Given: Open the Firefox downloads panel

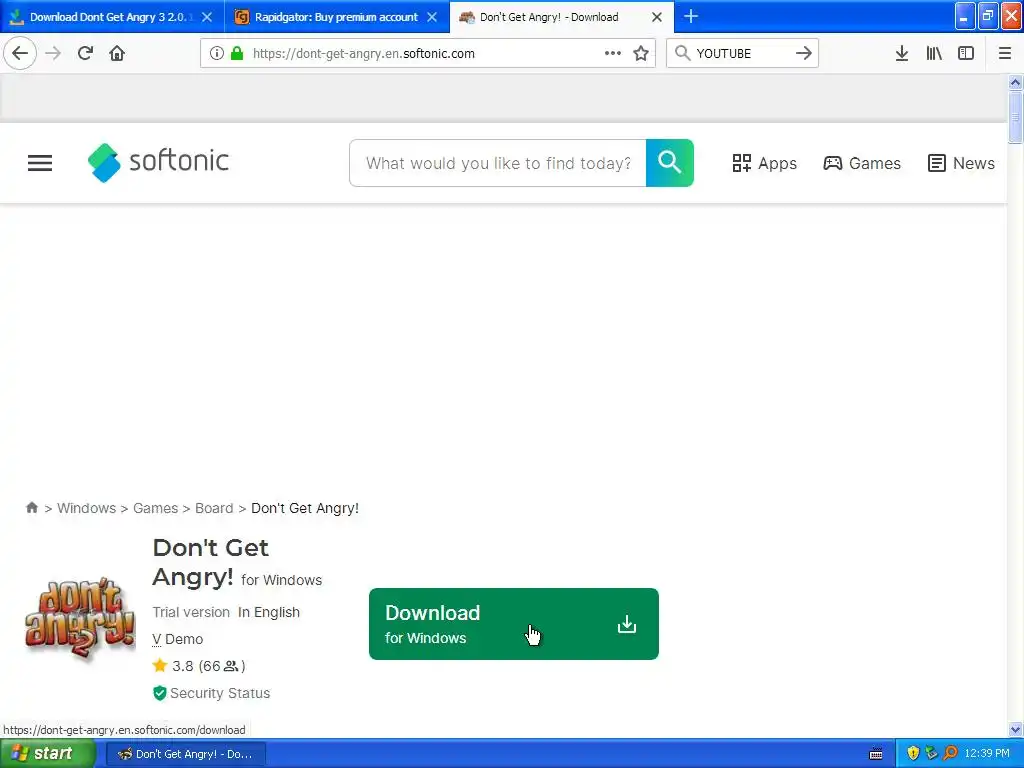Looking at the screenshot, I should 901,54.
